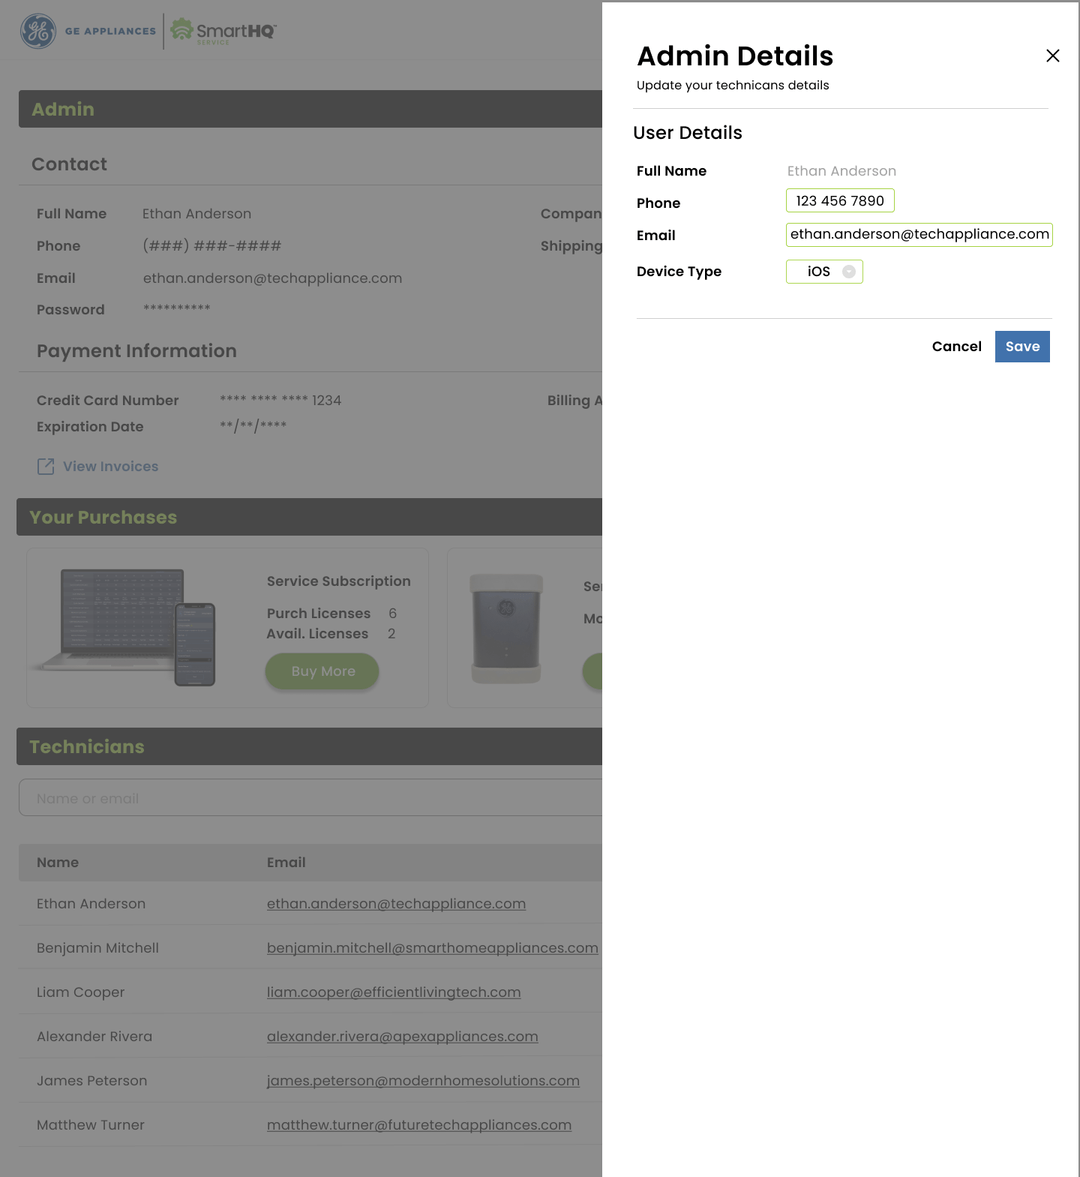Screen dimensions: 1080x1177
Task: Open the Device Type dropdown showing iOS
Action: pyautogui.click(x=824, y=271)
